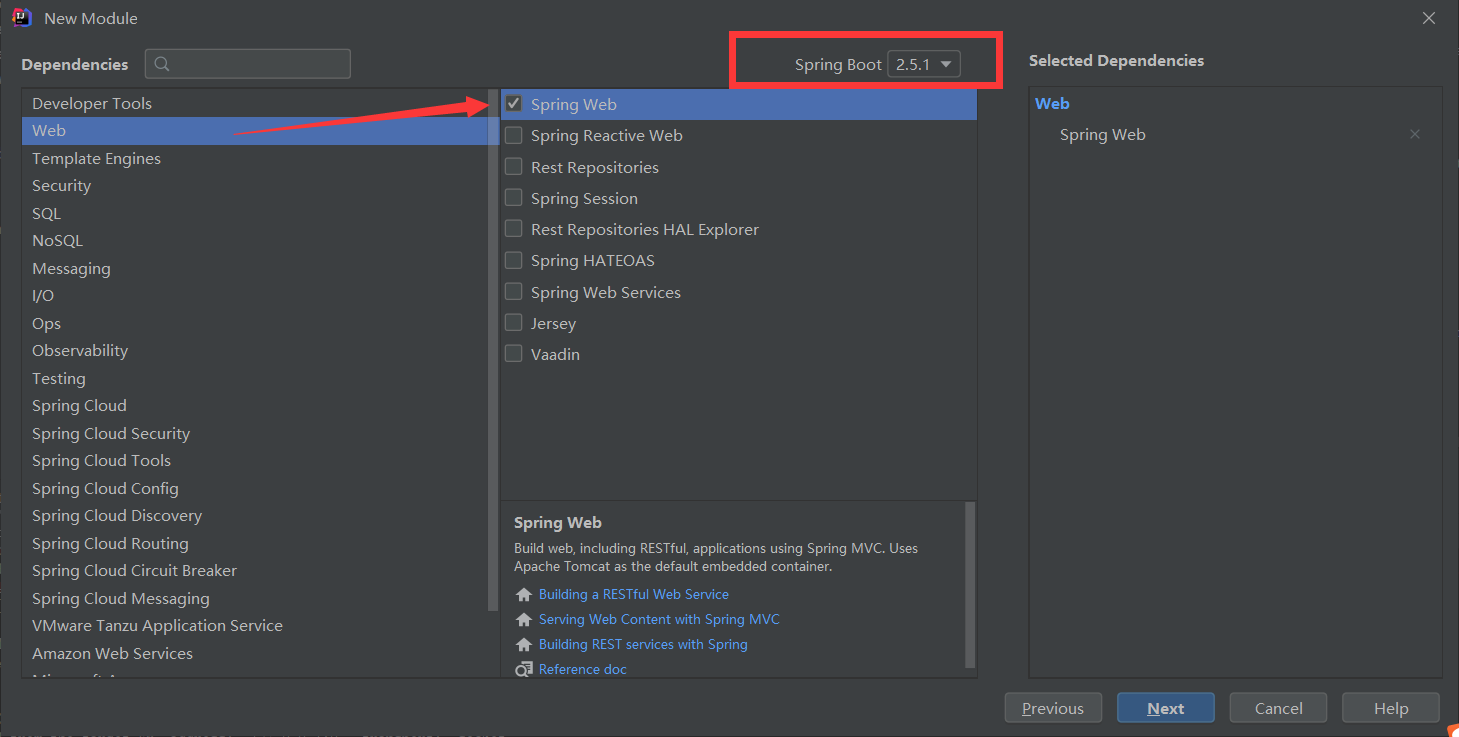Open the Spring Boot version dropdown
Screen dimensions: 1459x737
point(924,64)
